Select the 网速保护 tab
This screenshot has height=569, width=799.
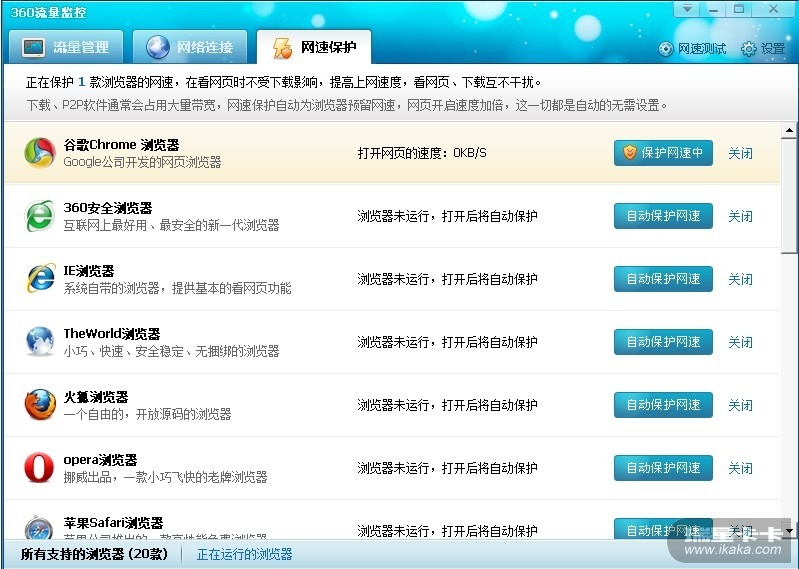314,47
